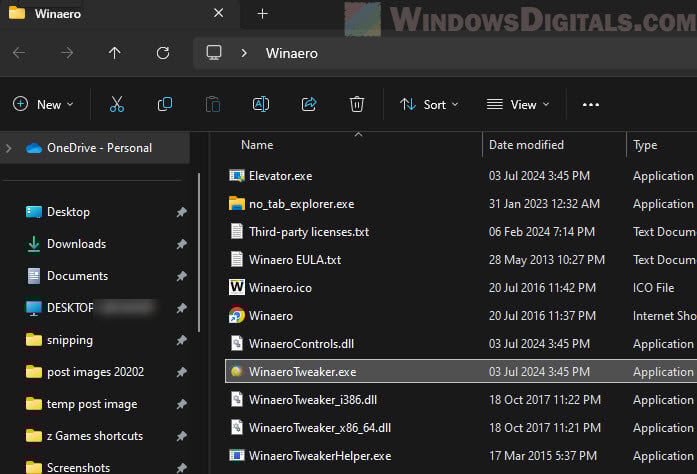Click the This PC monitor icon in address bar
697x474 pixels.
214,53
